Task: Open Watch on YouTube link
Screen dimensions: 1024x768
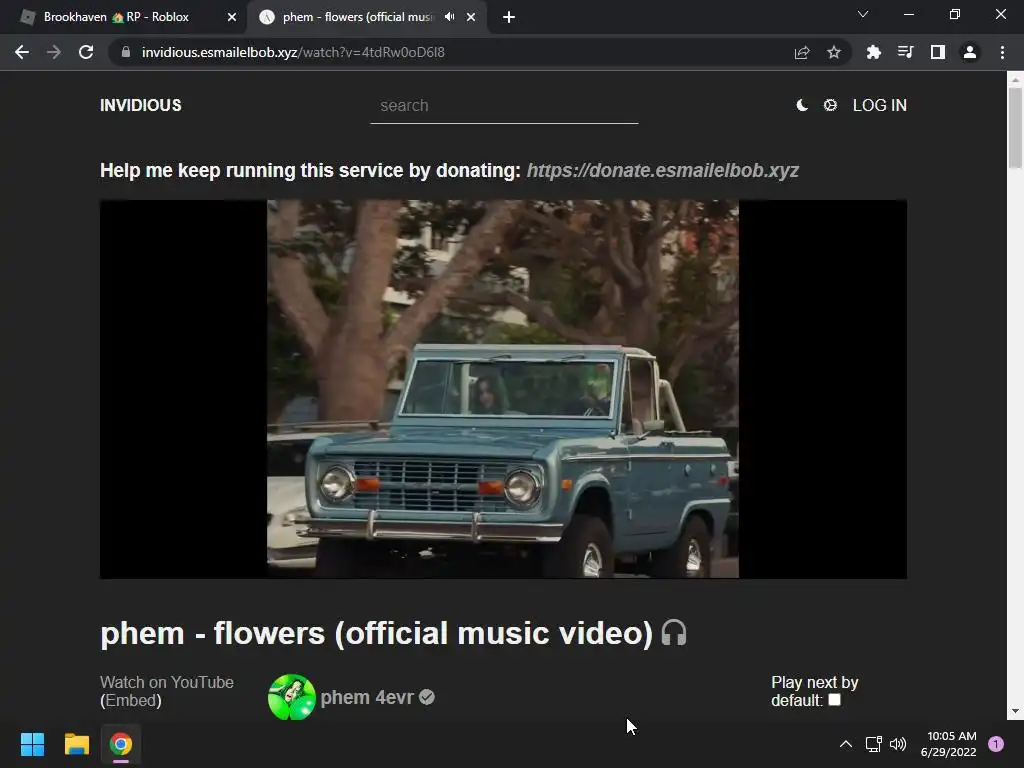Action: click(167, 682)
